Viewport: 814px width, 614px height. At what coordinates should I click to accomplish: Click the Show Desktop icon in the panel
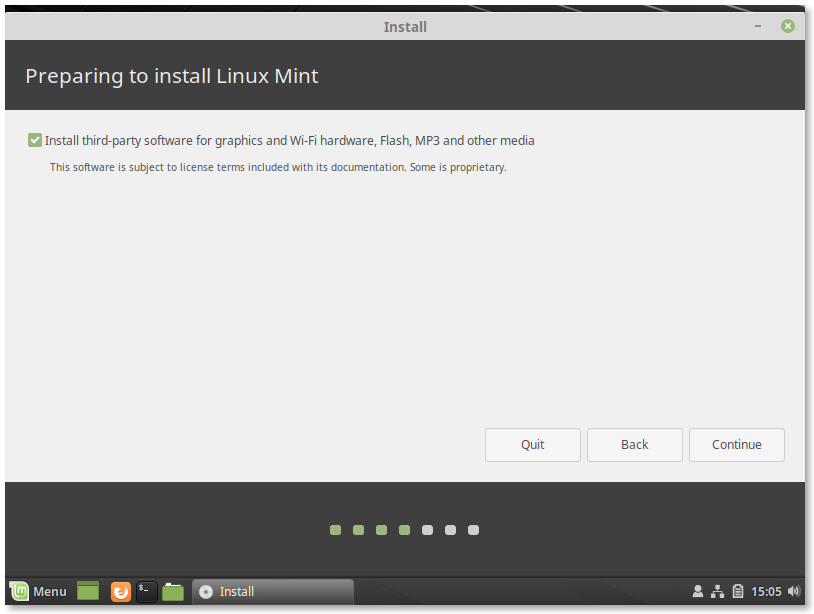click(x=88, y=591)
